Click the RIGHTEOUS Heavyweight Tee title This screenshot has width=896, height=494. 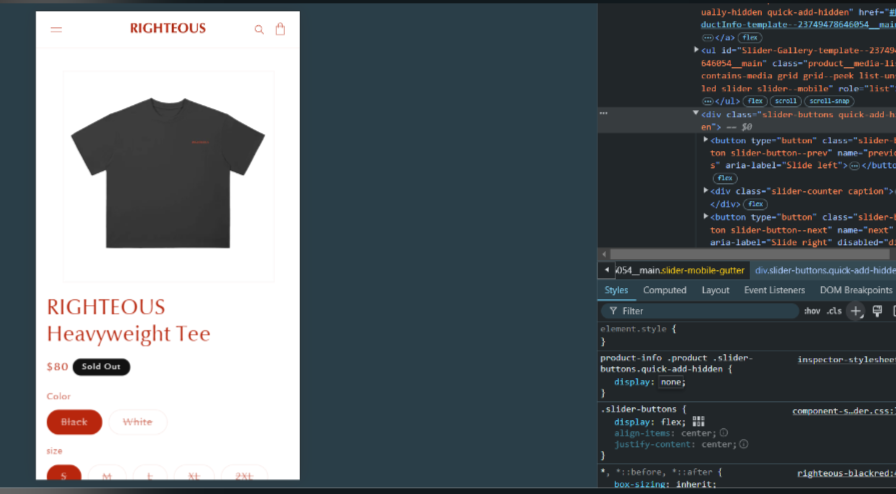coord(129,320)
